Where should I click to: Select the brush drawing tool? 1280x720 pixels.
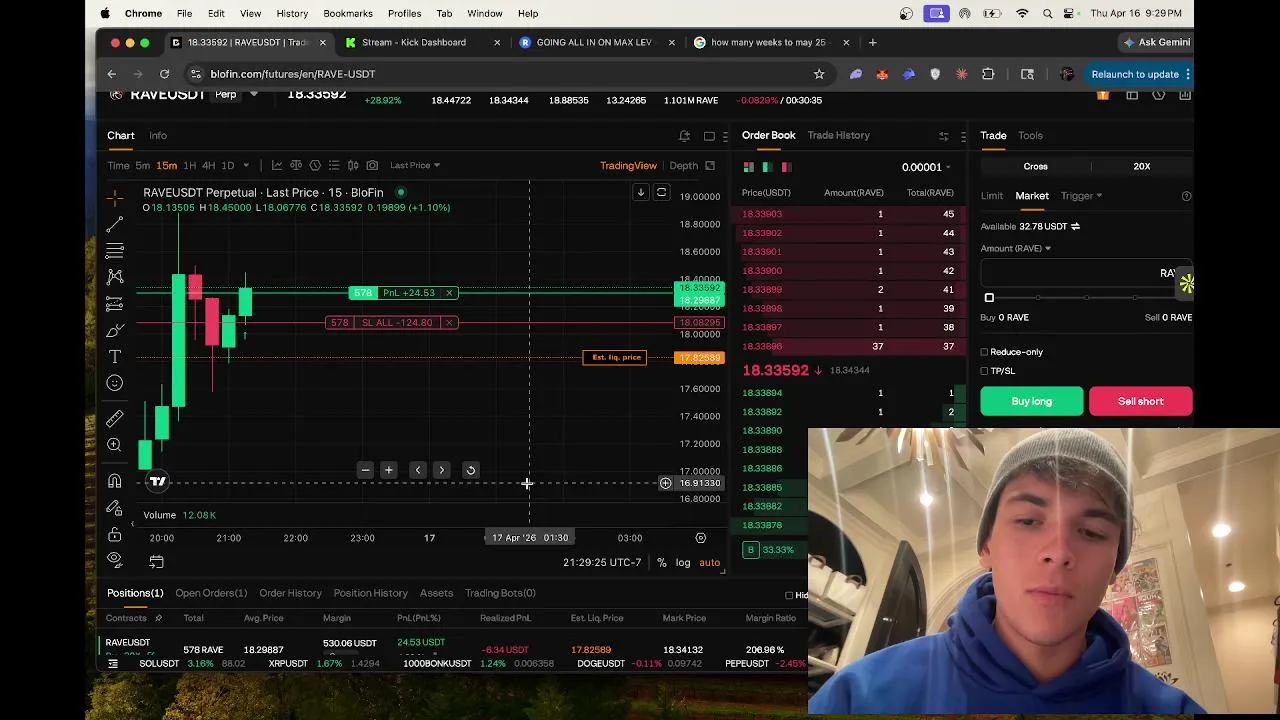pos(115,330)
